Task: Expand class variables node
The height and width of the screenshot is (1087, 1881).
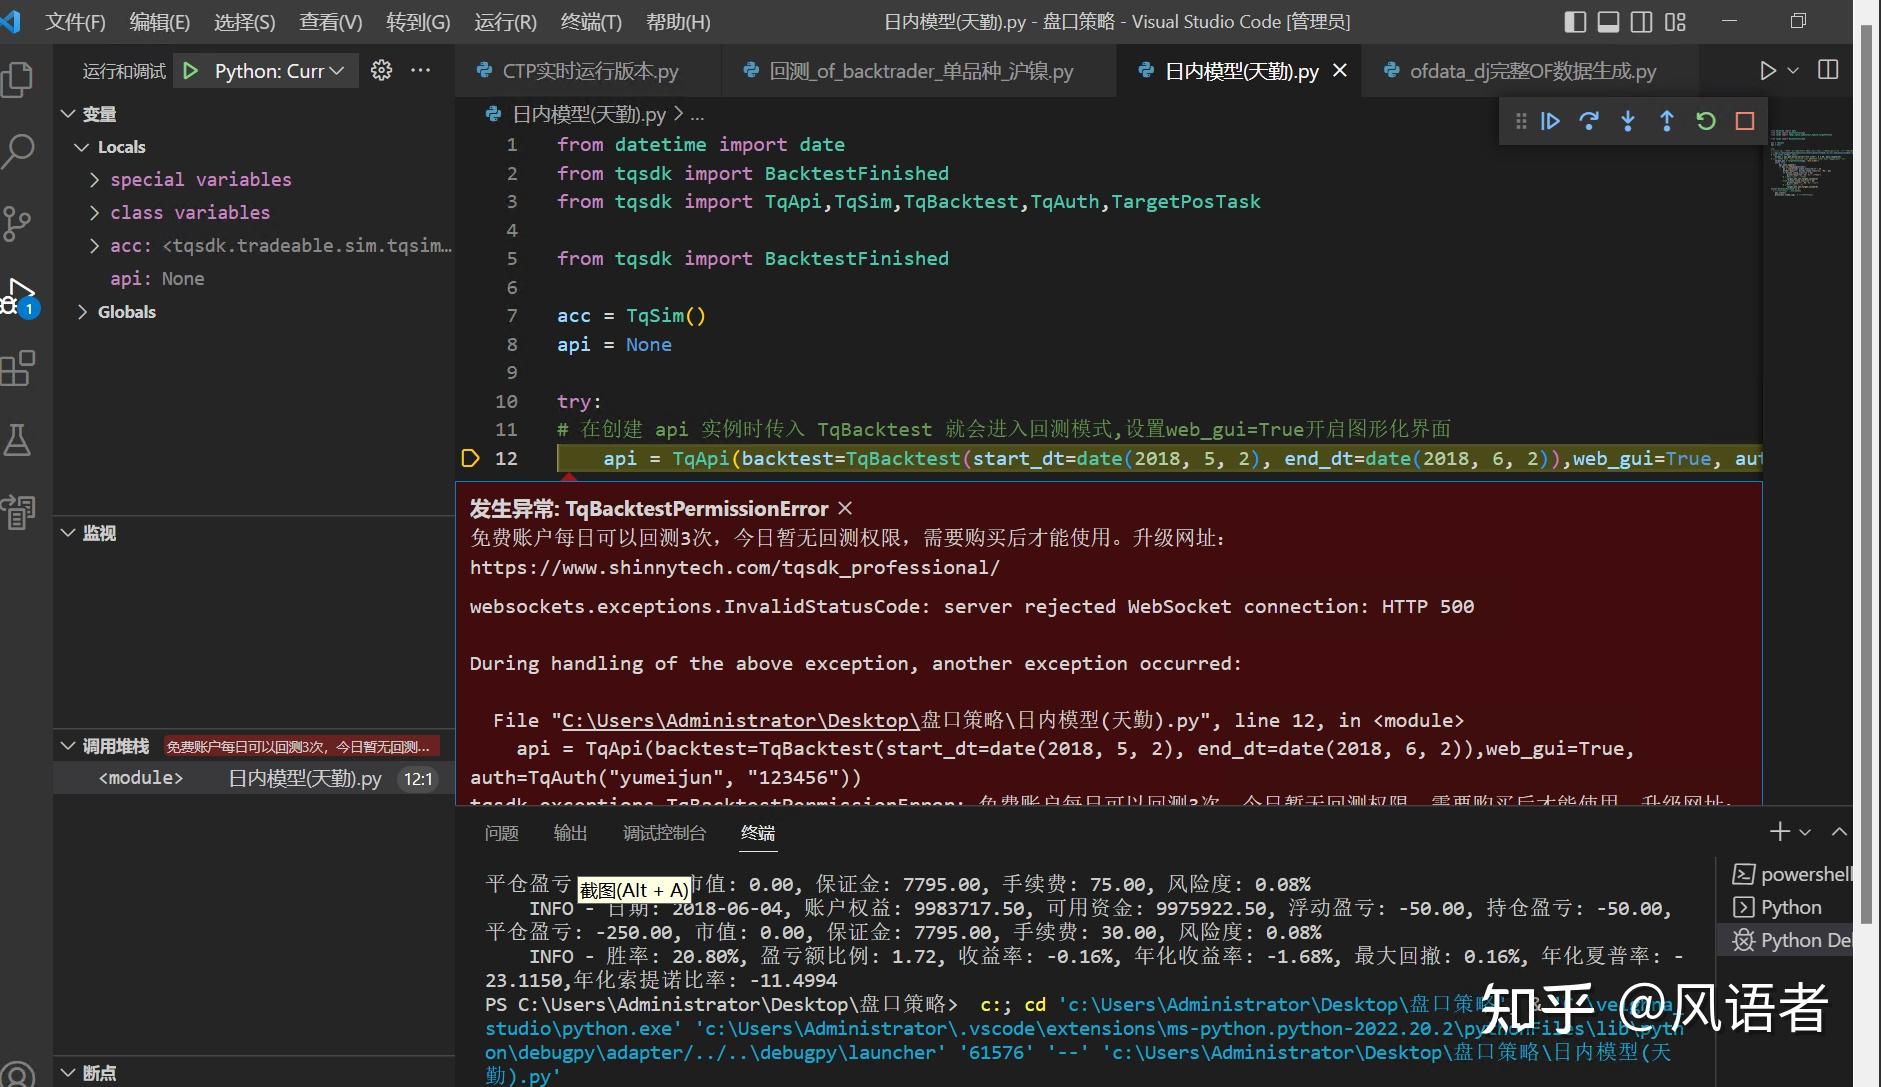Action: [x=95, y=213]
